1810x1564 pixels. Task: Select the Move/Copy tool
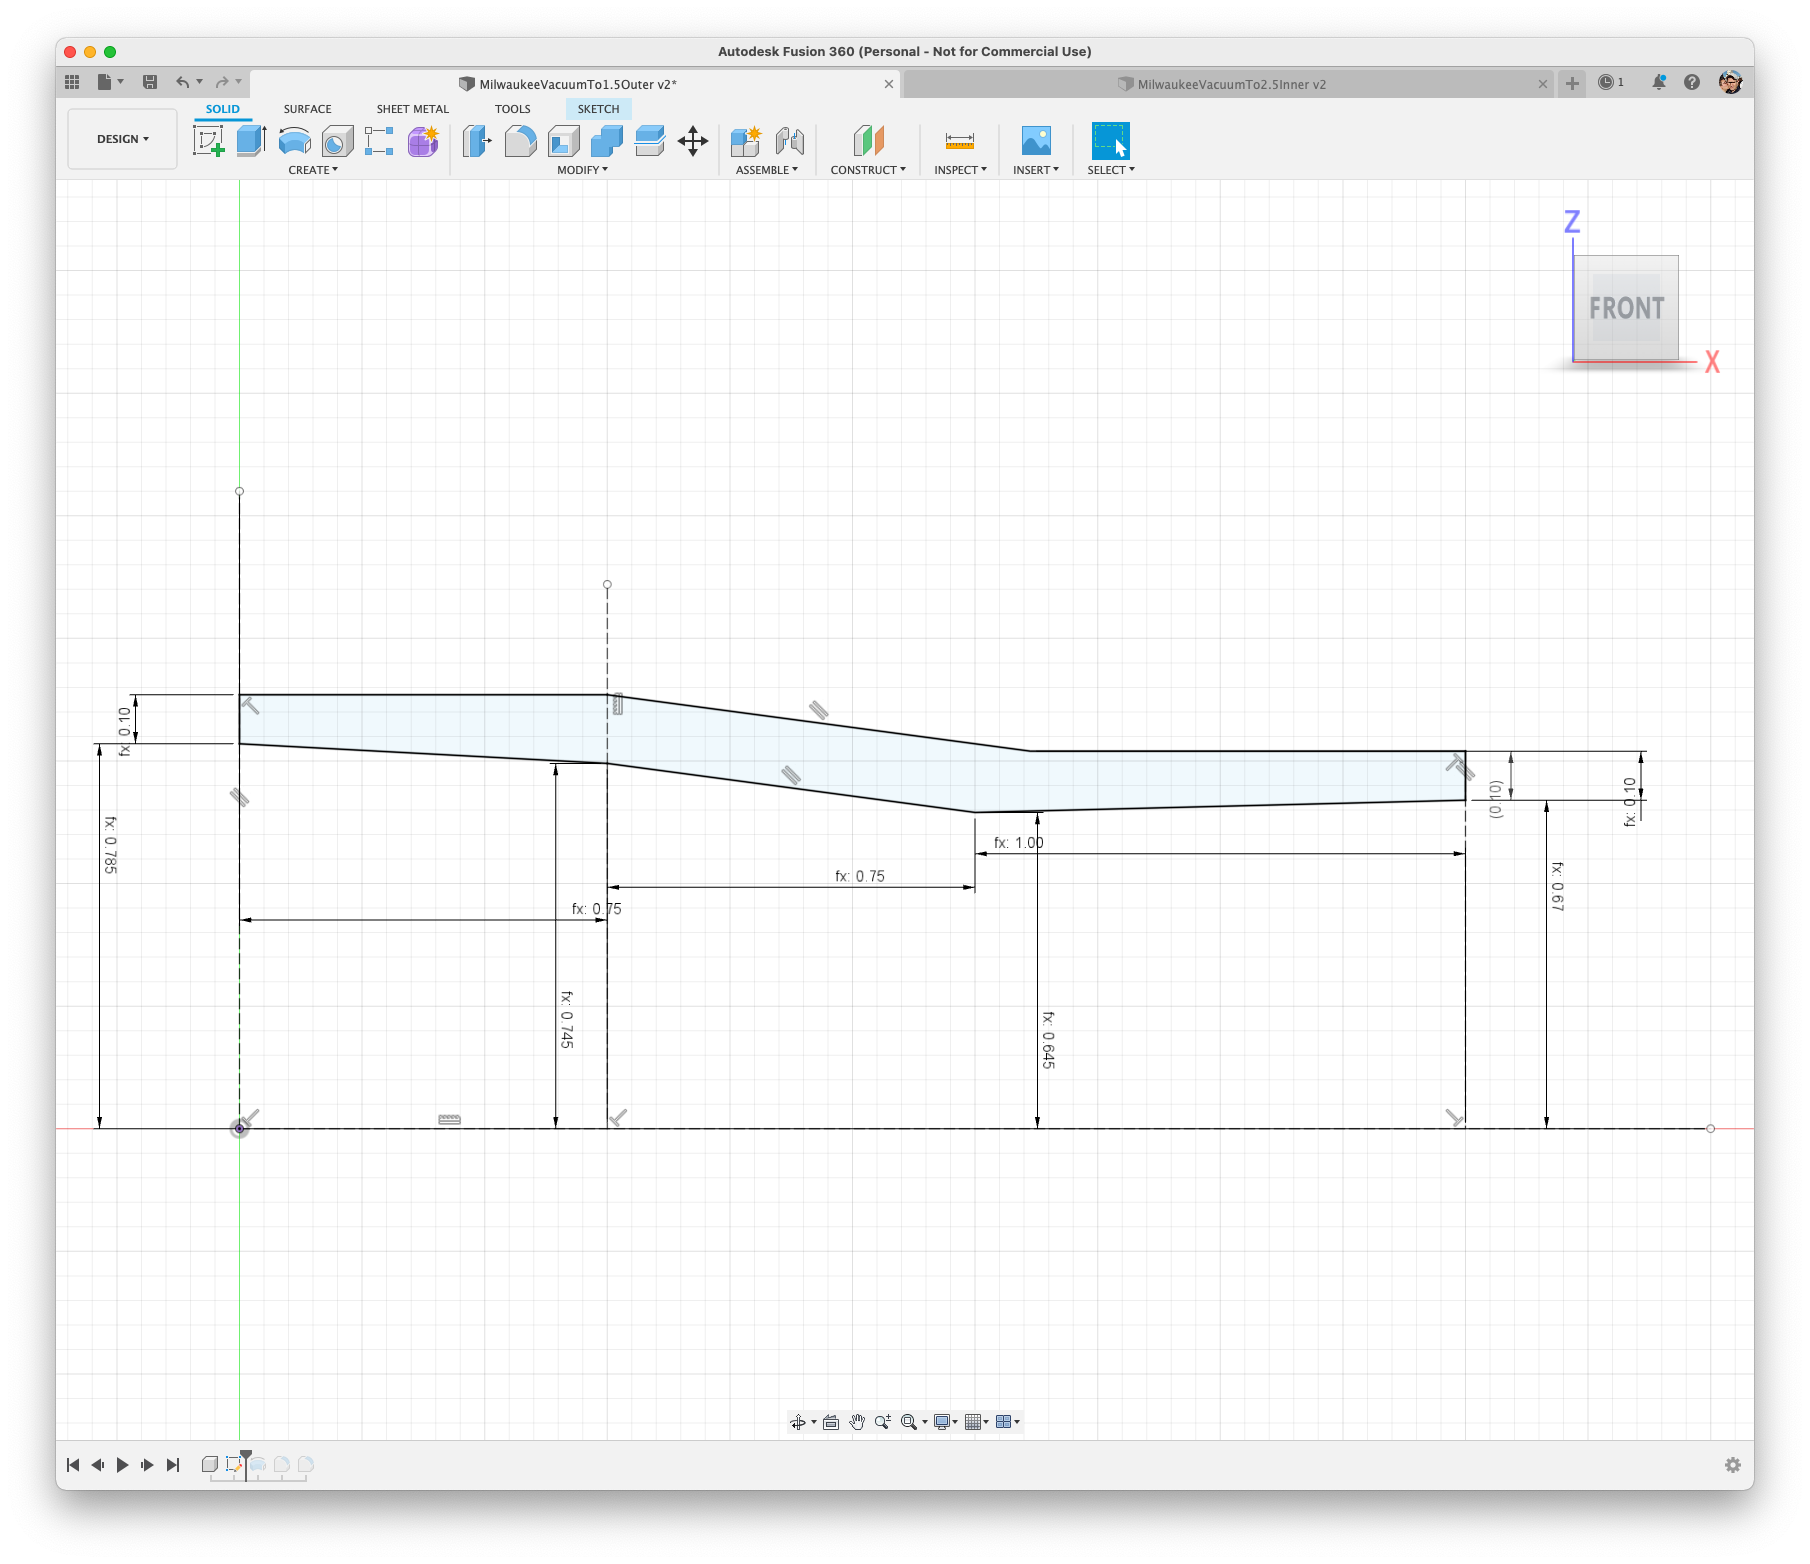(693, 141)
